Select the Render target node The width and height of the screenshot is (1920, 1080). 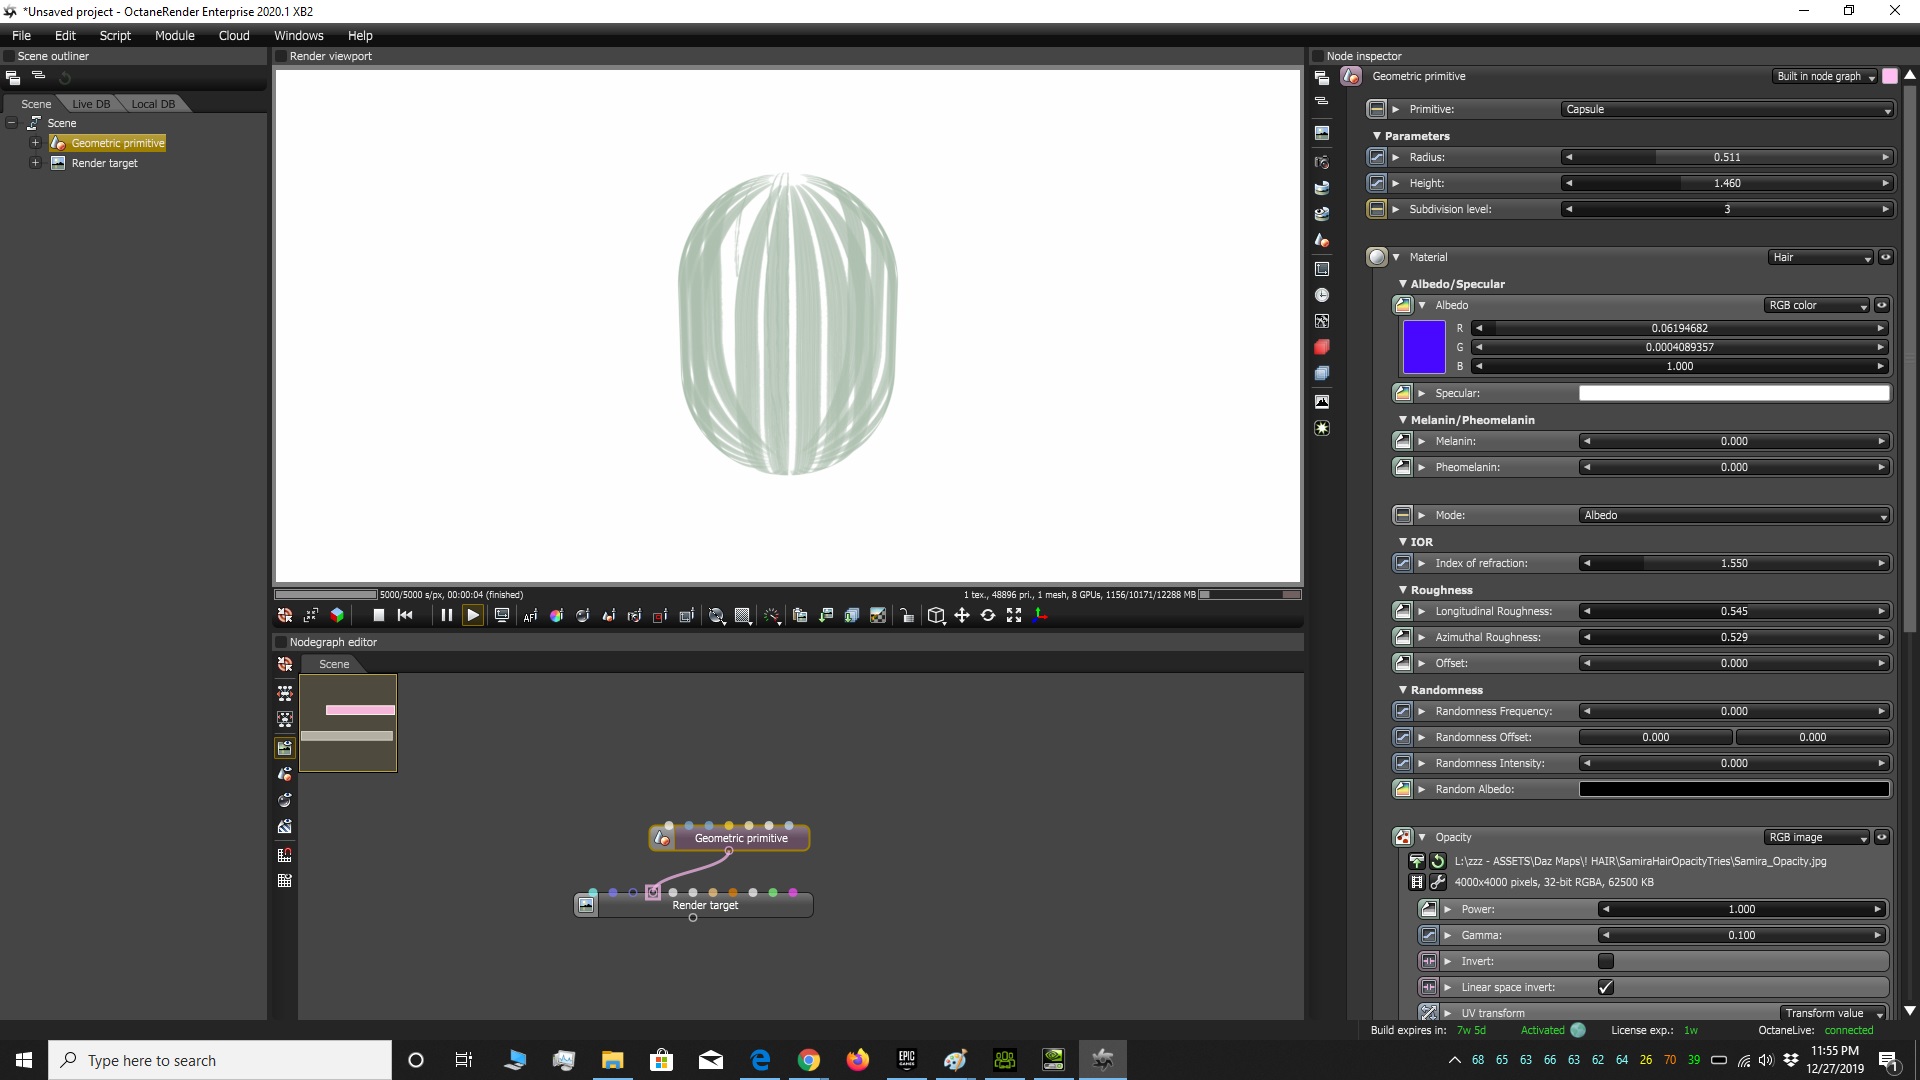pos(705,905)
